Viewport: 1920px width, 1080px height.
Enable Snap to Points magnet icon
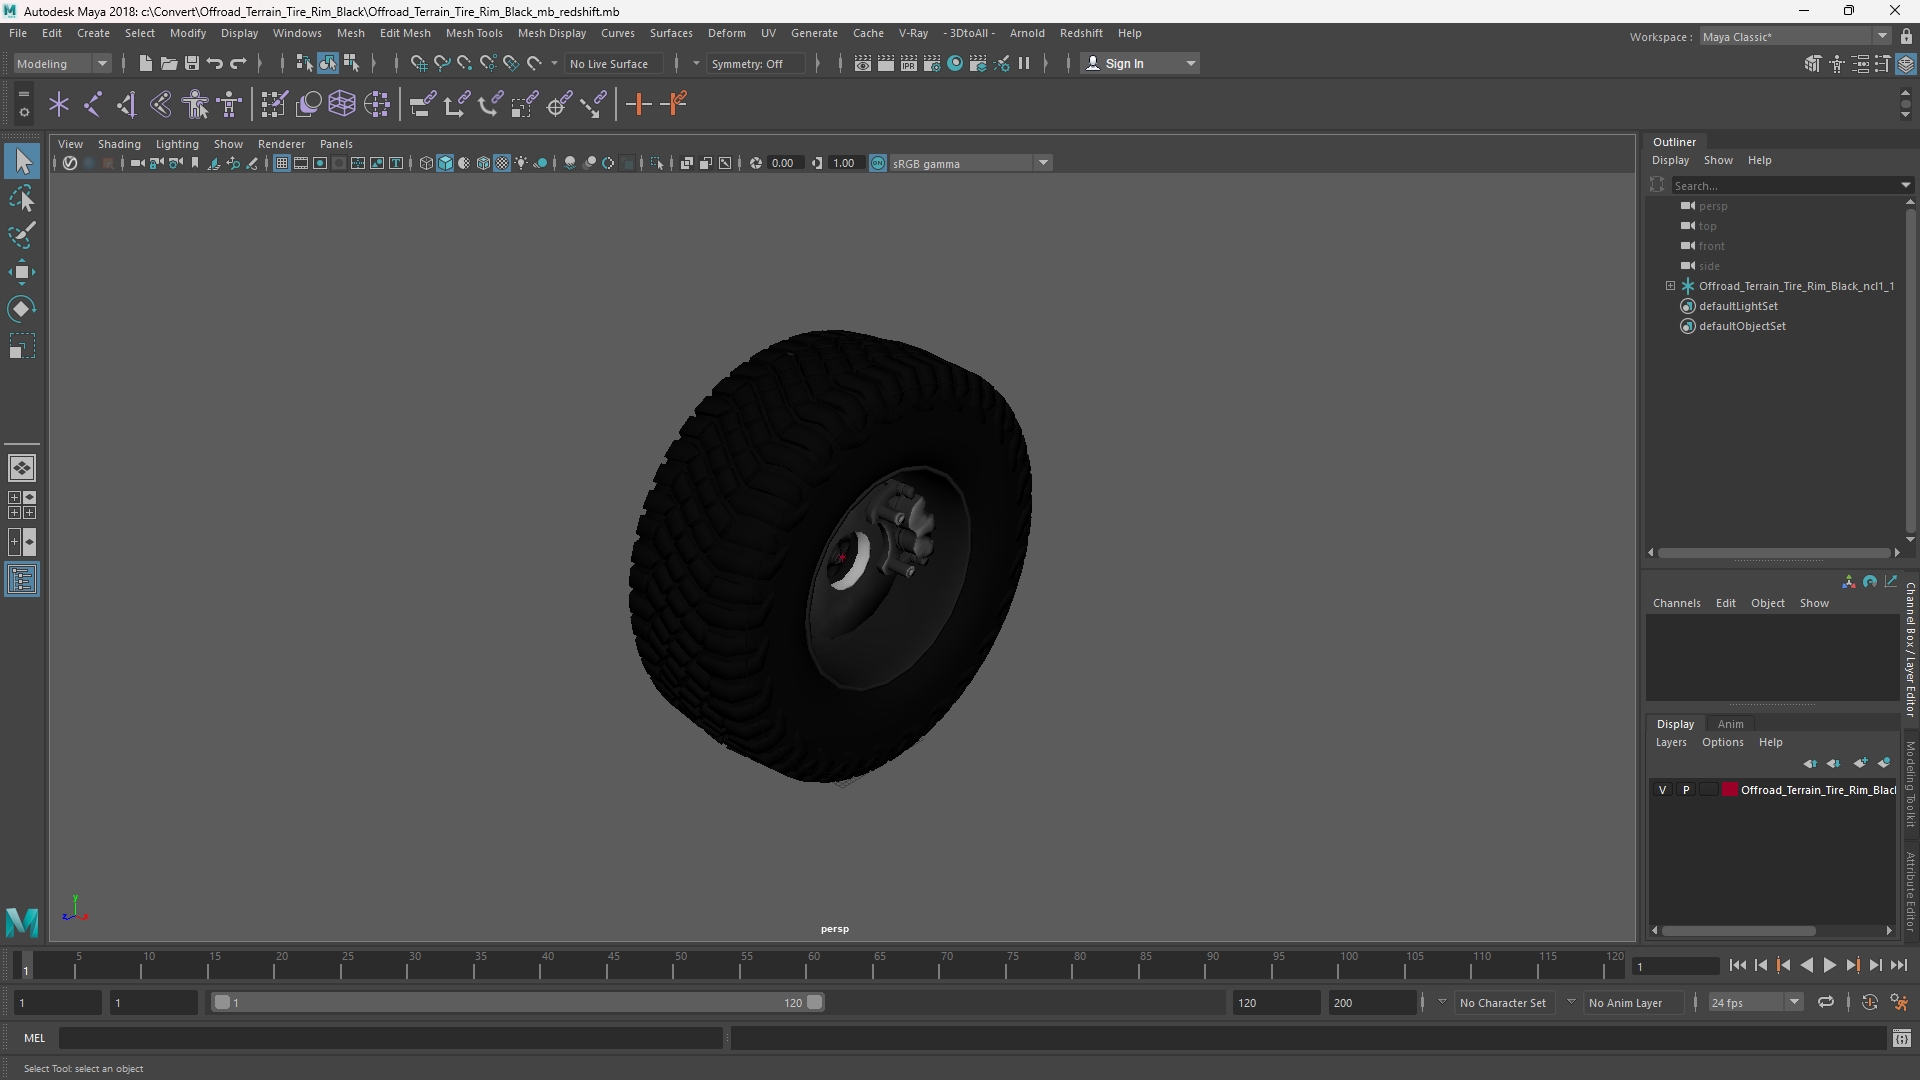pos(464,63)
